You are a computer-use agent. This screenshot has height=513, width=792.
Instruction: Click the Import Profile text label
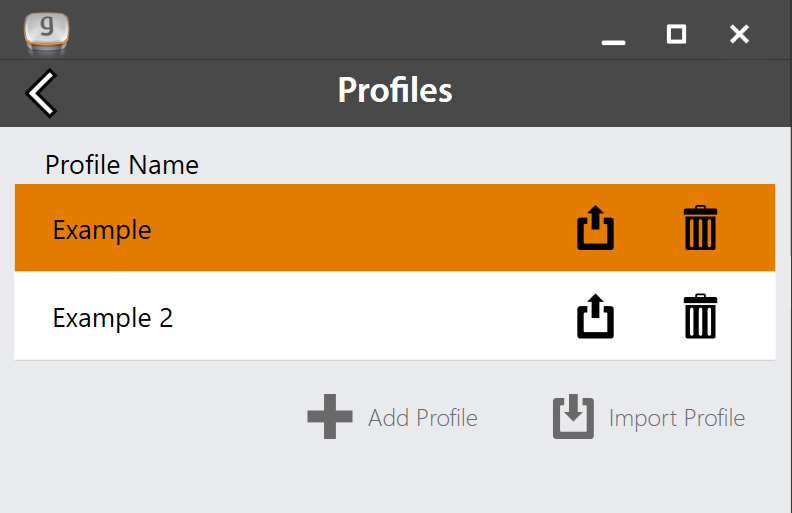point(677,419)
